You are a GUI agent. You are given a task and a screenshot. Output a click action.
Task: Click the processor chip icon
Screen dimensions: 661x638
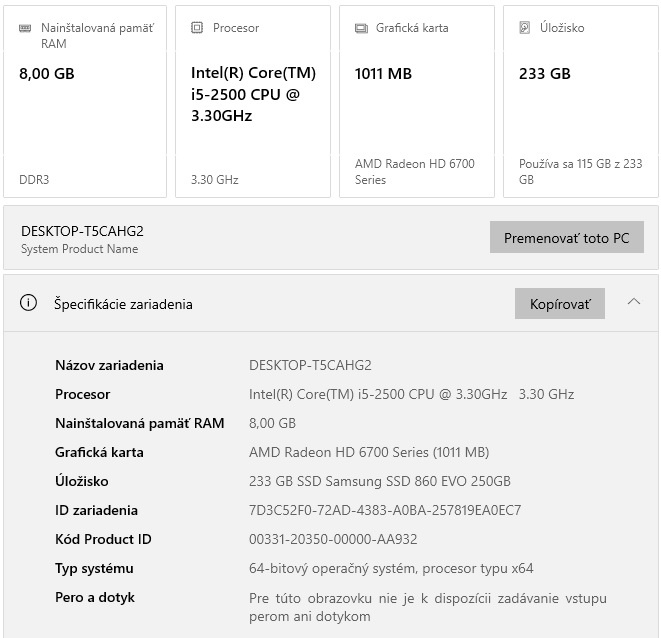(197, 28)
